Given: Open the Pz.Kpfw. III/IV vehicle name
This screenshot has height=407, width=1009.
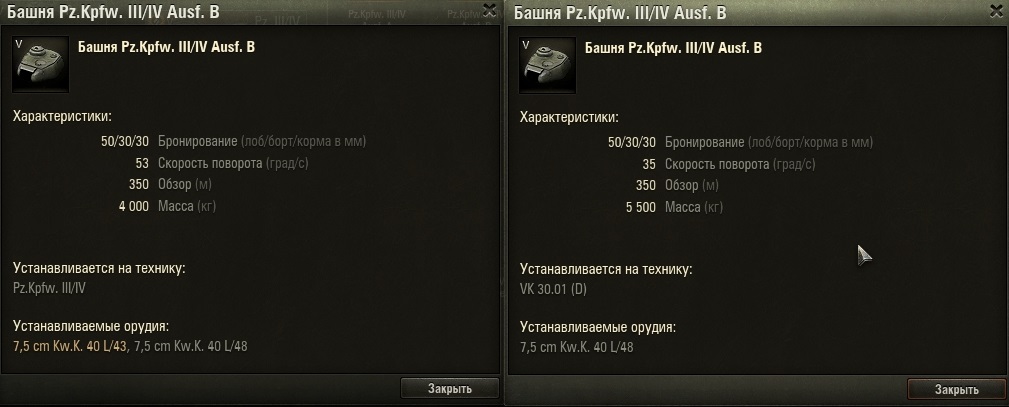Looking at the screenshot, I should [x=49, y=288].
